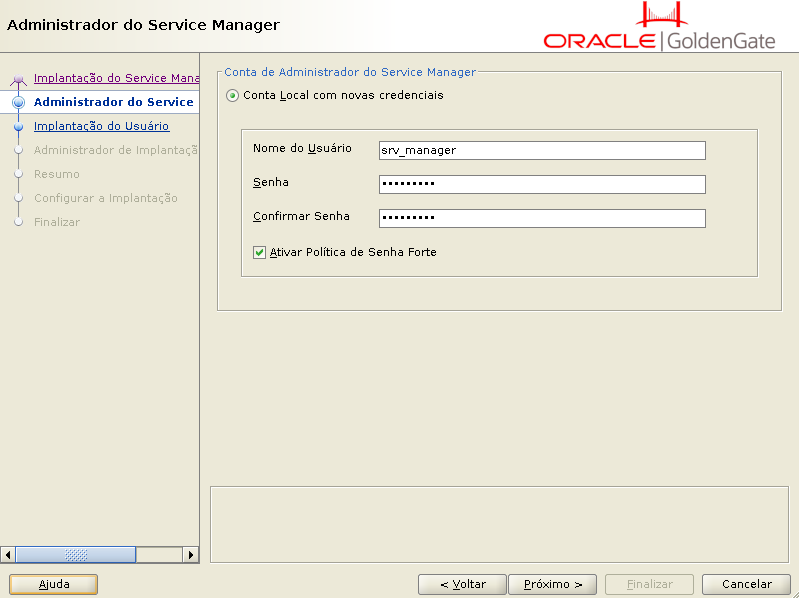The height and width of the screenshot is (598, 799).
Task: Open Implantação do Service Manager step
Action: pyautogui.click(x=116, y=78)
